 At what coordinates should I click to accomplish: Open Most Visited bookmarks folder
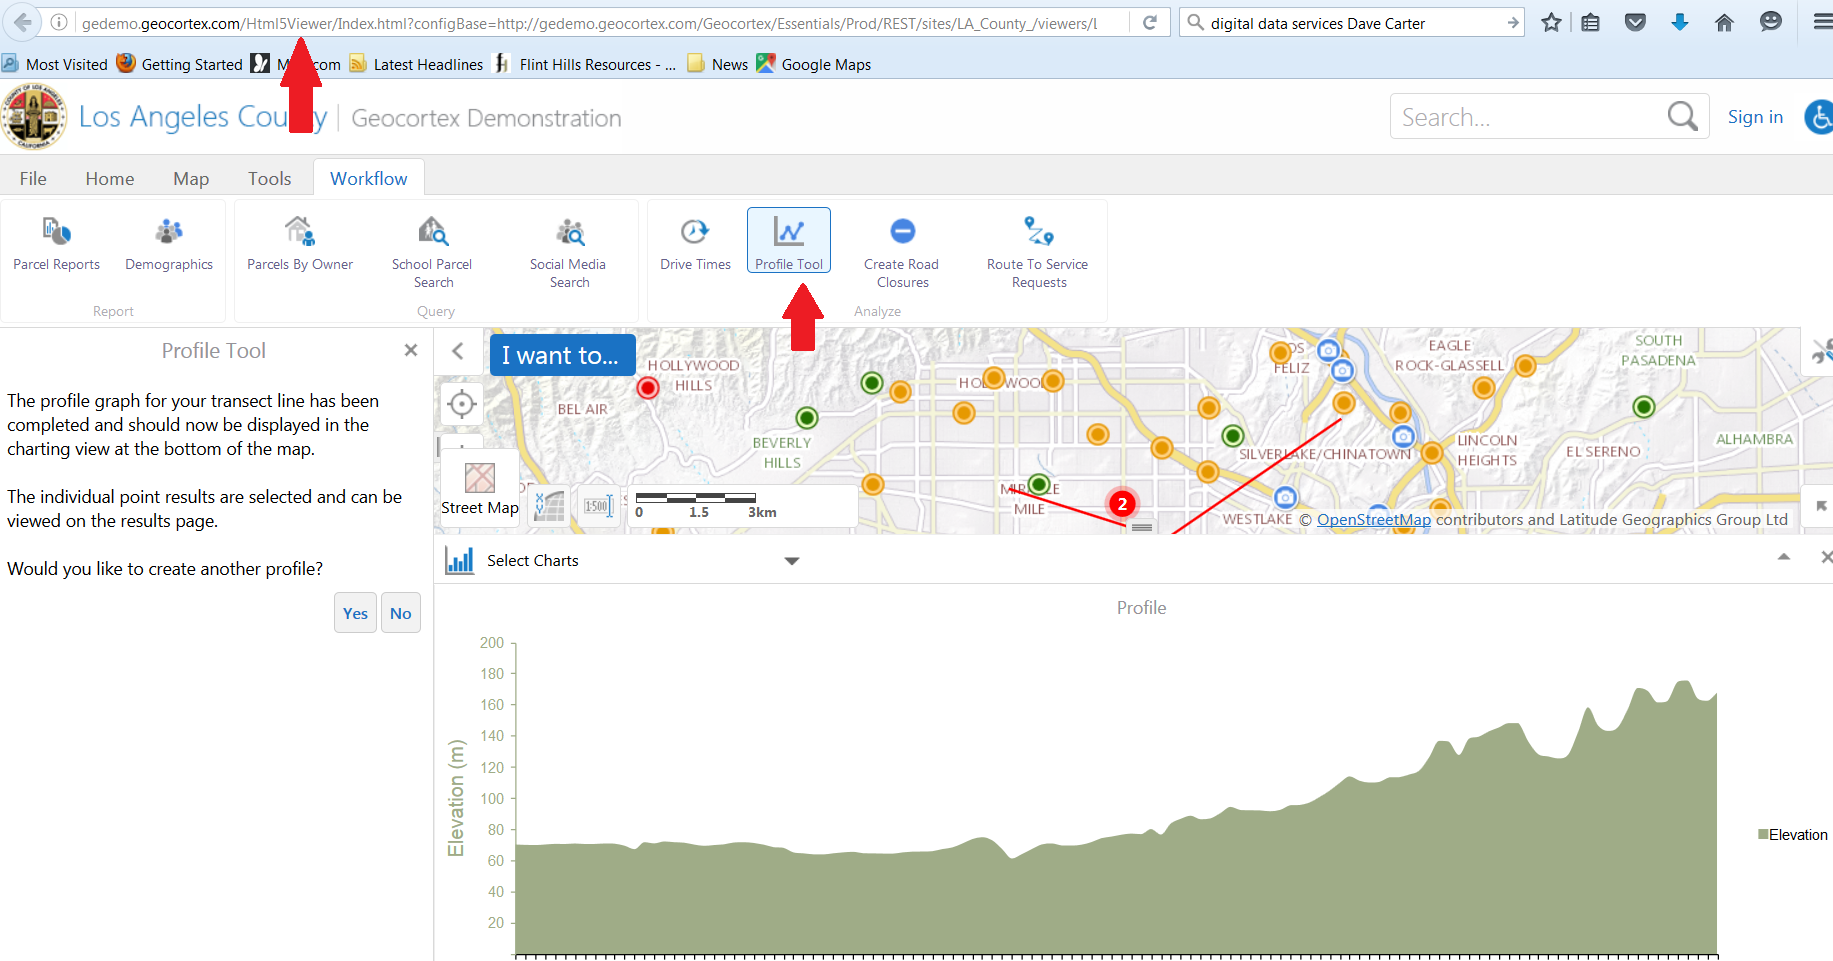(55, 64)
